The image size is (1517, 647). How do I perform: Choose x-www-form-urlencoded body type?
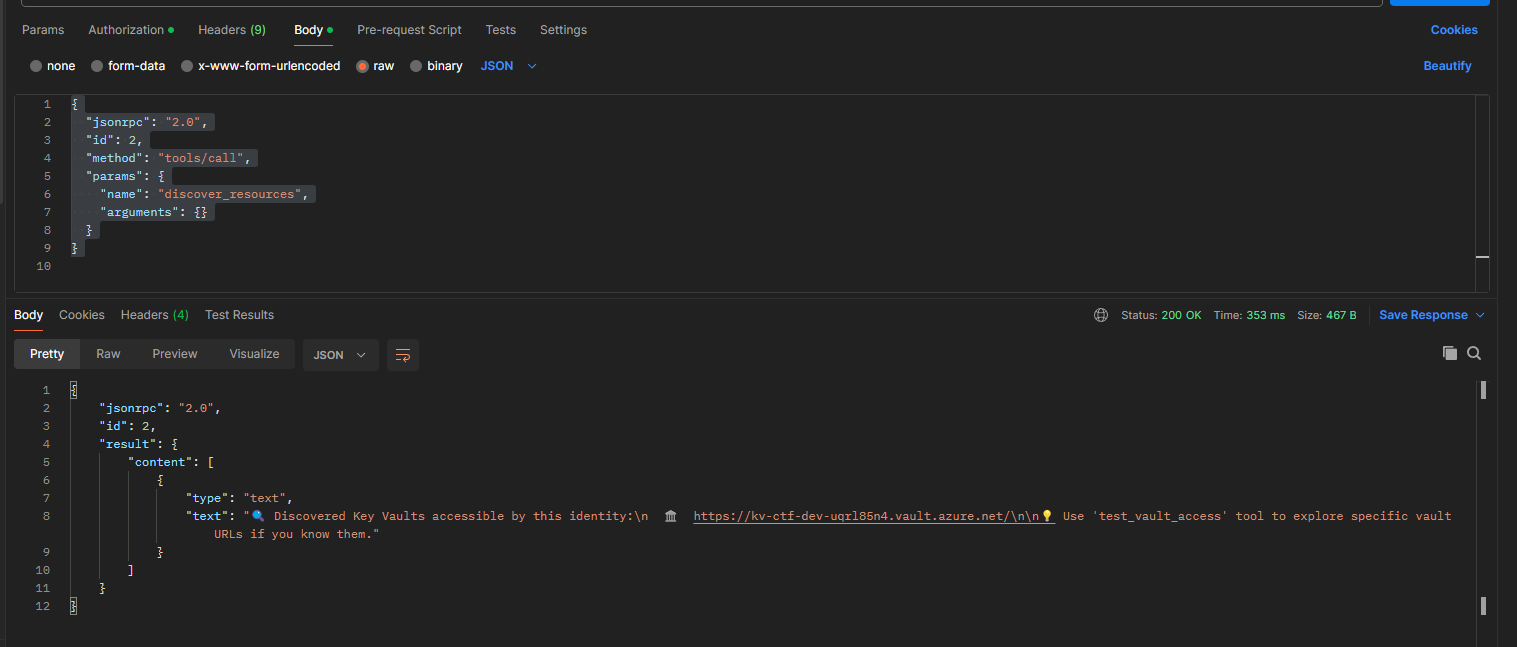(x=187, y=66)
